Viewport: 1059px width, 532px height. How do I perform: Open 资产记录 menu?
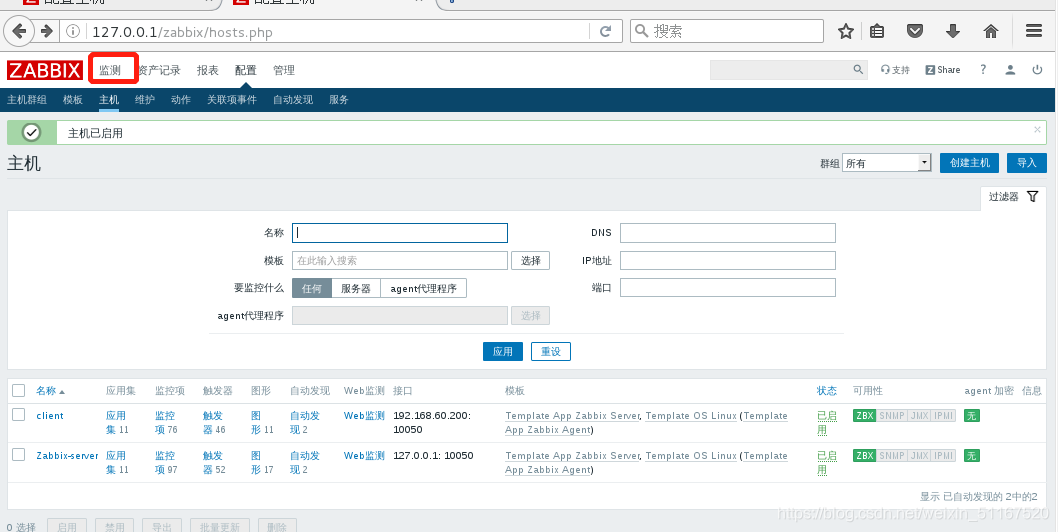160,70
